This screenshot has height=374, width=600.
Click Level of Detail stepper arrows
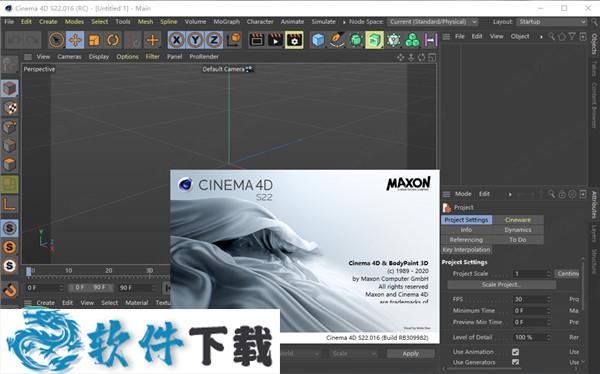[548, 338]
